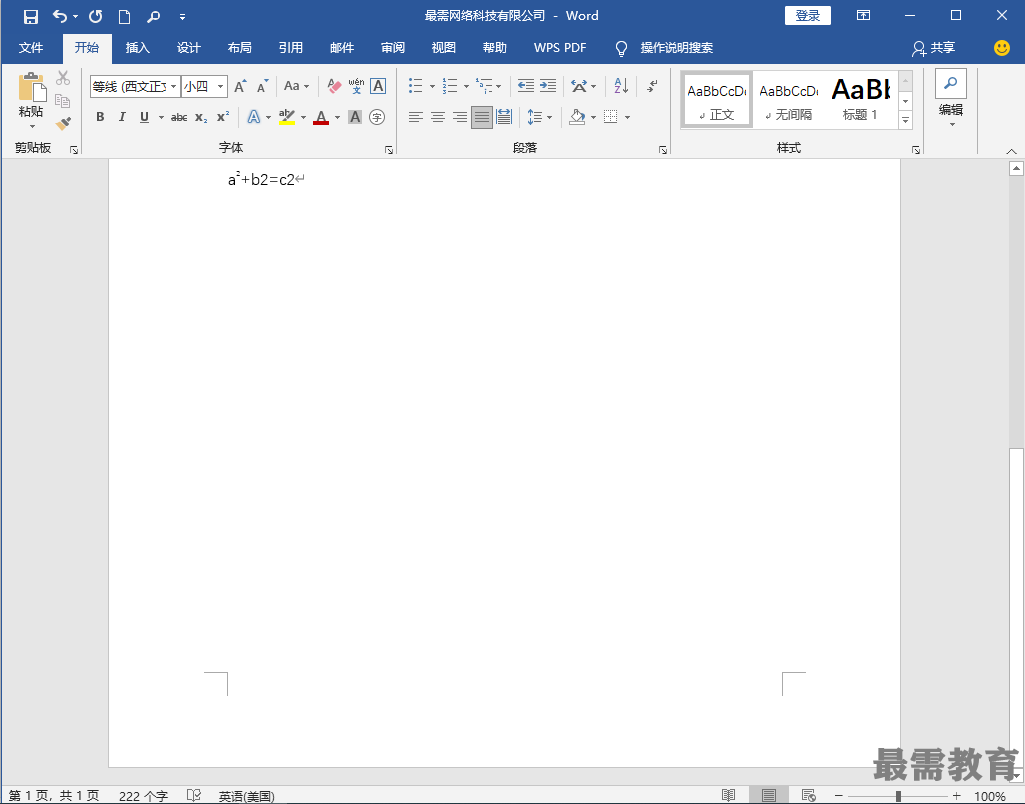Switch to the 引用 (References) tab
Image resolution: width=1025 pixels, height=804 pixels.
click(x=291, y=48)
